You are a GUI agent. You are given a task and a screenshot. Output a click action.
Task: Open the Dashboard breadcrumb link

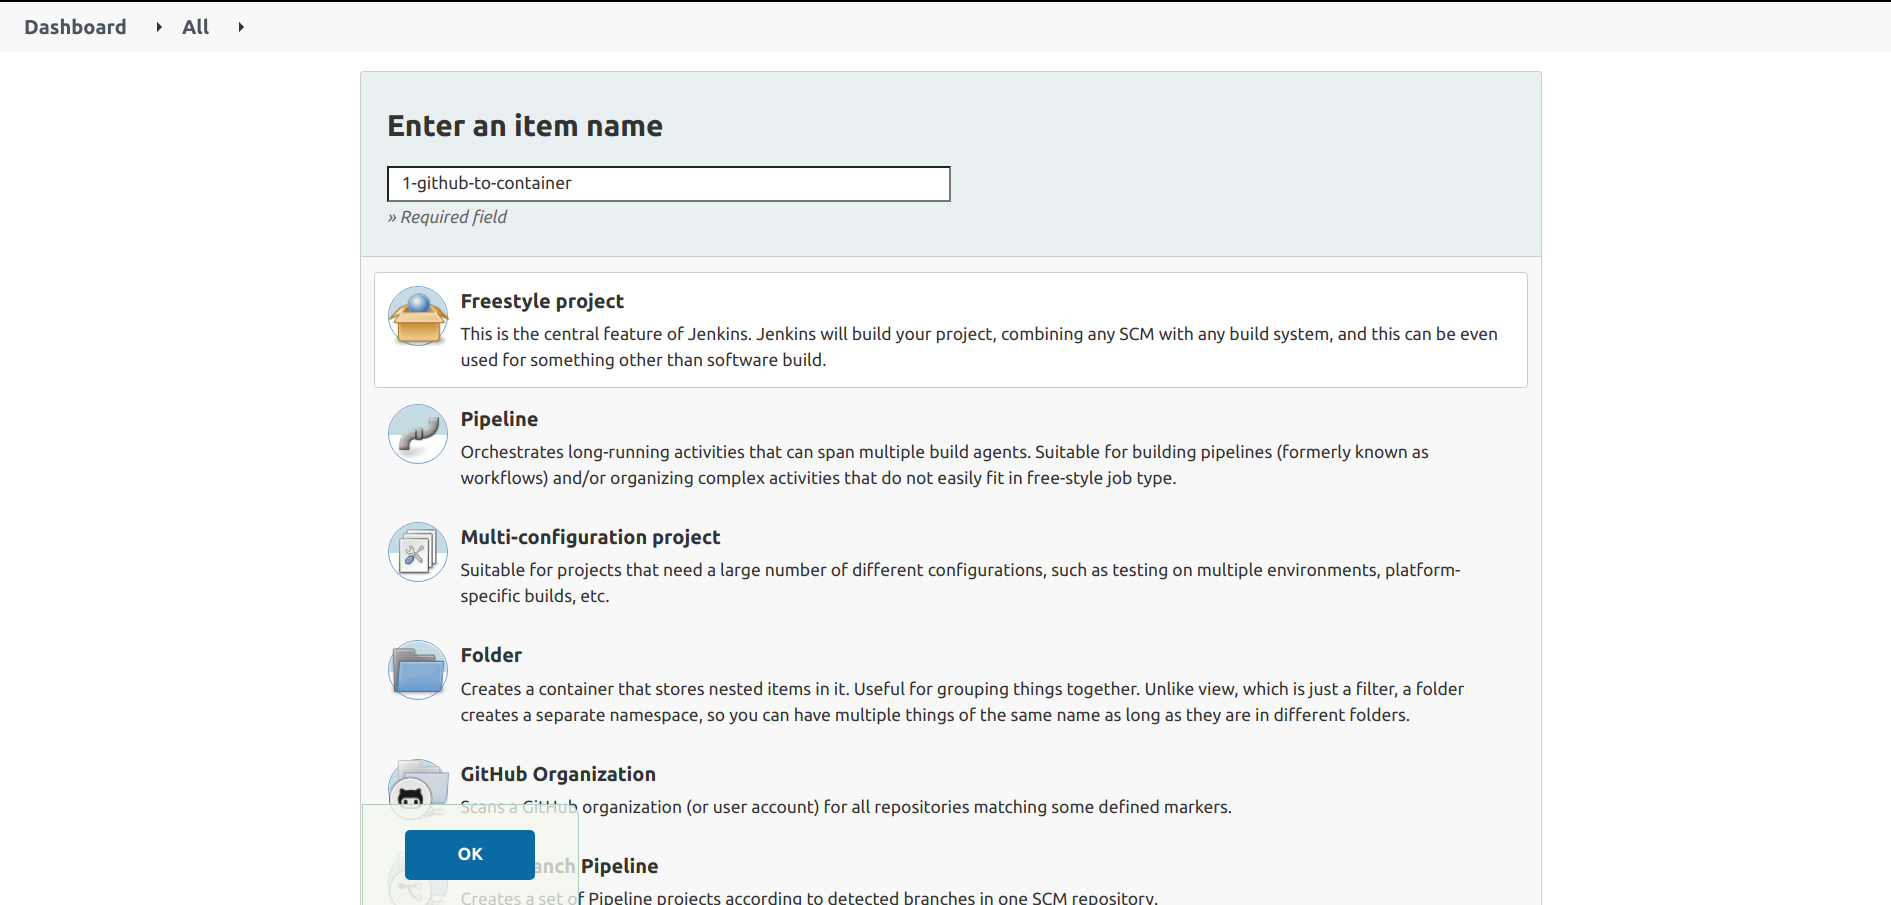coord(75,27)
